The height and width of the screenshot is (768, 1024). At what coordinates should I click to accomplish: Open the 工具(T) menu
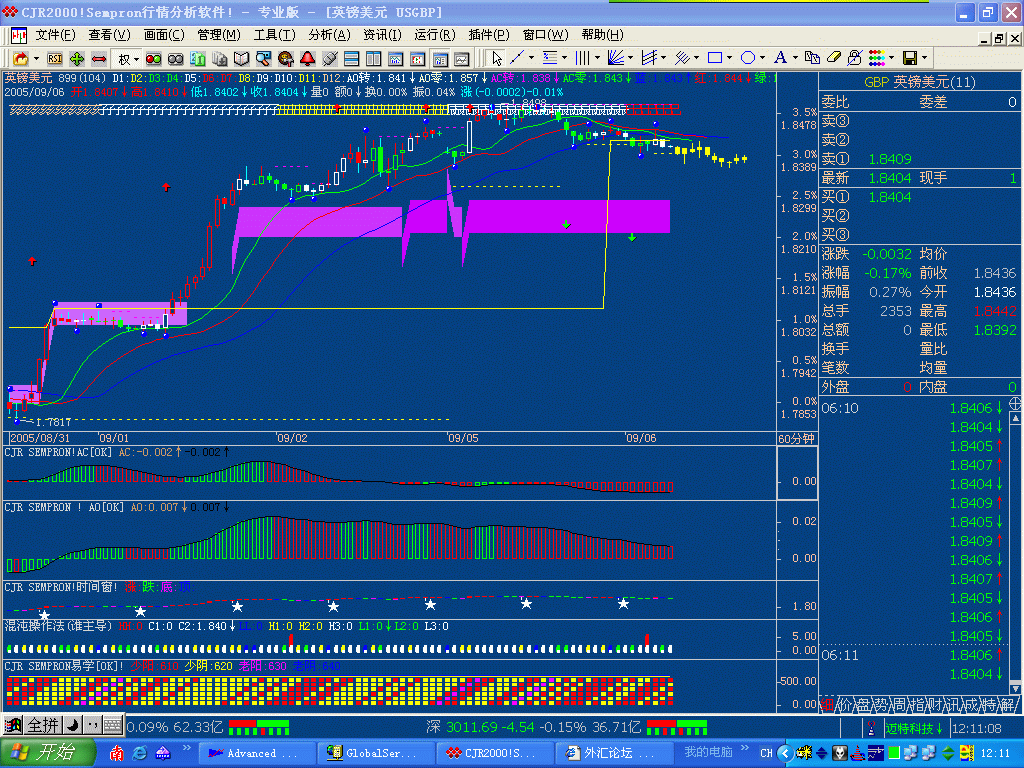tap(274, 35)
